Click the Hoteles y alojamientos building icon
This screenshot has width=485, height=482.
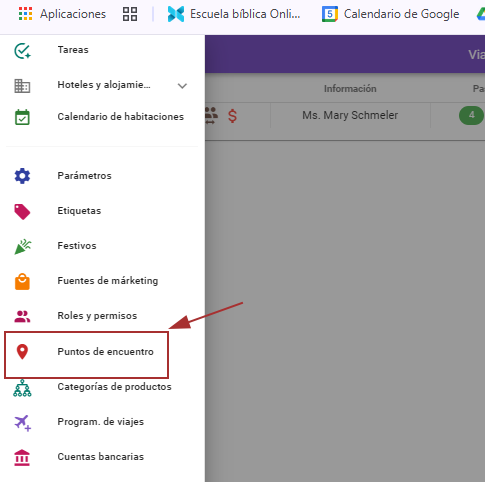pos(22,86)
